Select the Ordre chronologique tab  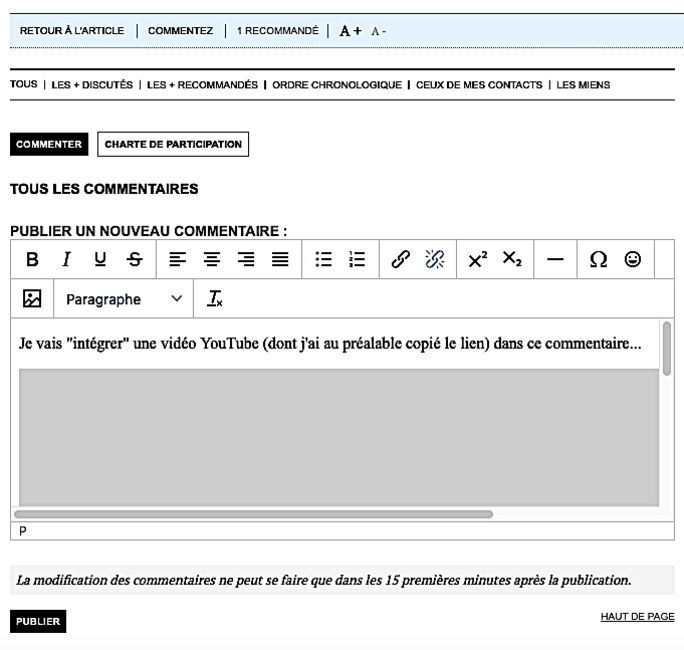337,85
